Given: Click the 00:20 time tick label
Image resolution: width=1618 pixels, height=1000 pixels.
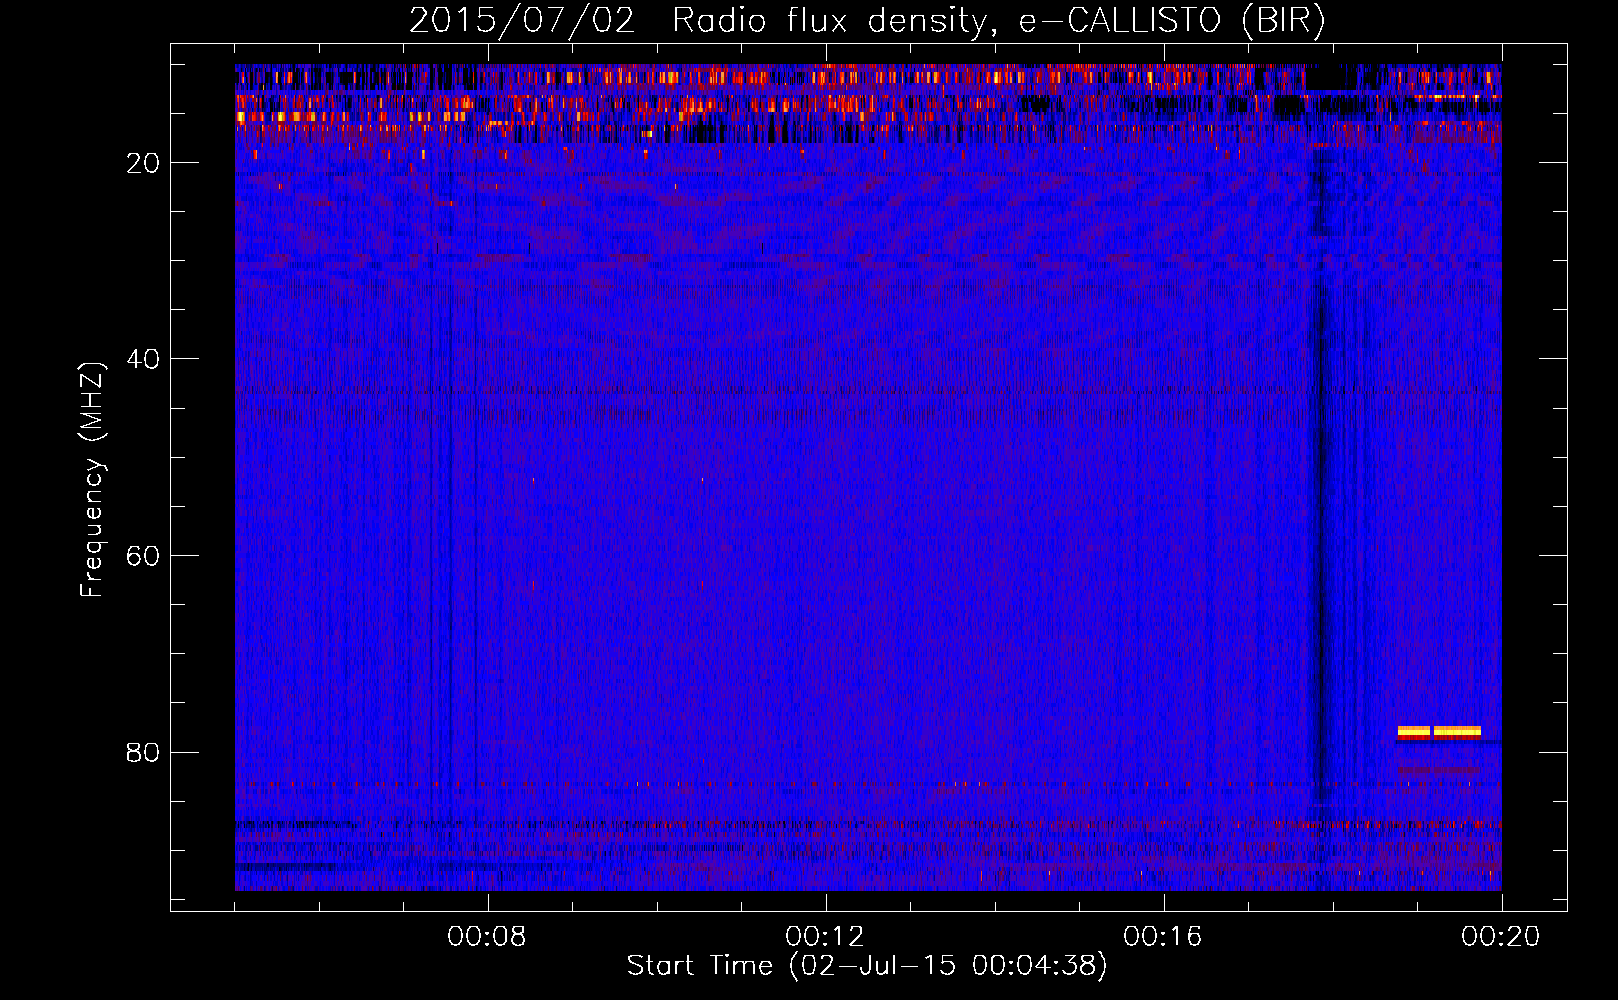Looking at the screenshot, I should click(1501, 937).
